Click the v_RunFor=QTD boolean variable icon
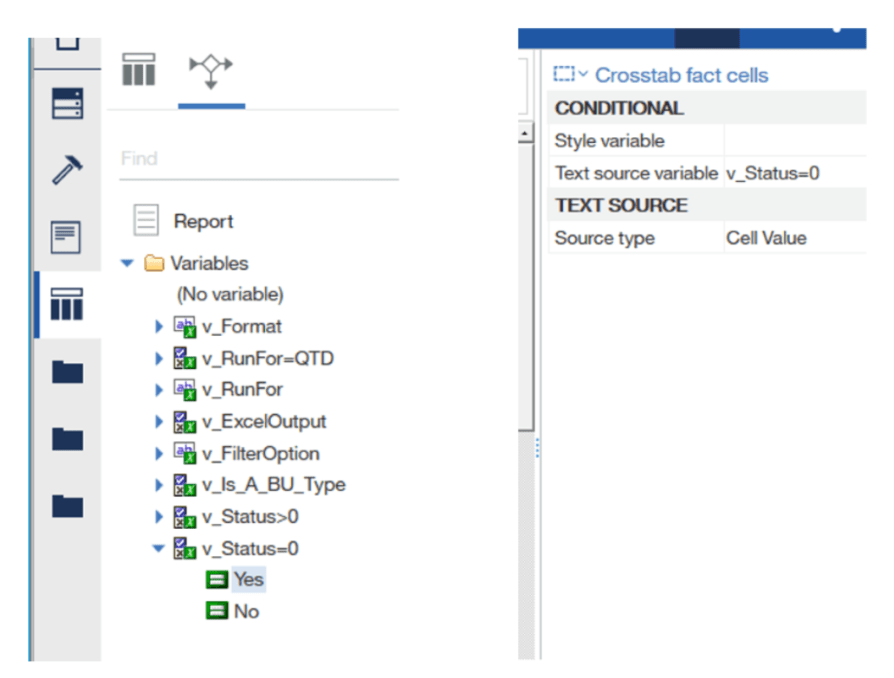 pos(185,359)
